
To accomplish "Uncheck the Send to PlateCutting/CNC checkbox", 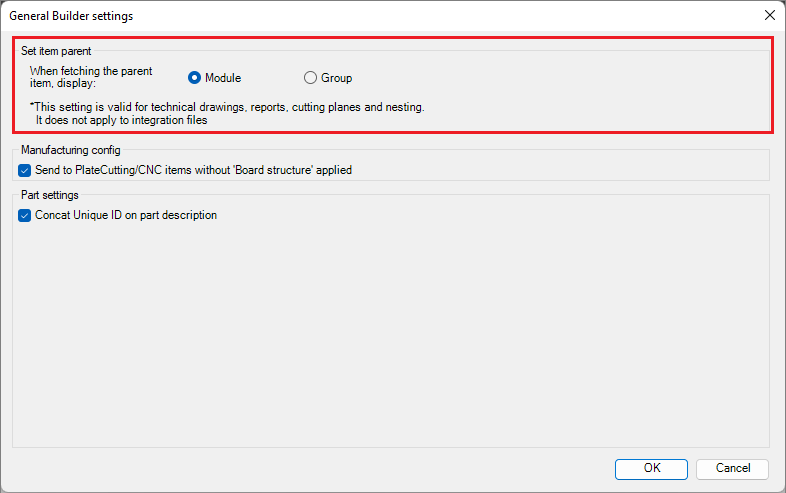I will tap(25, 171).
